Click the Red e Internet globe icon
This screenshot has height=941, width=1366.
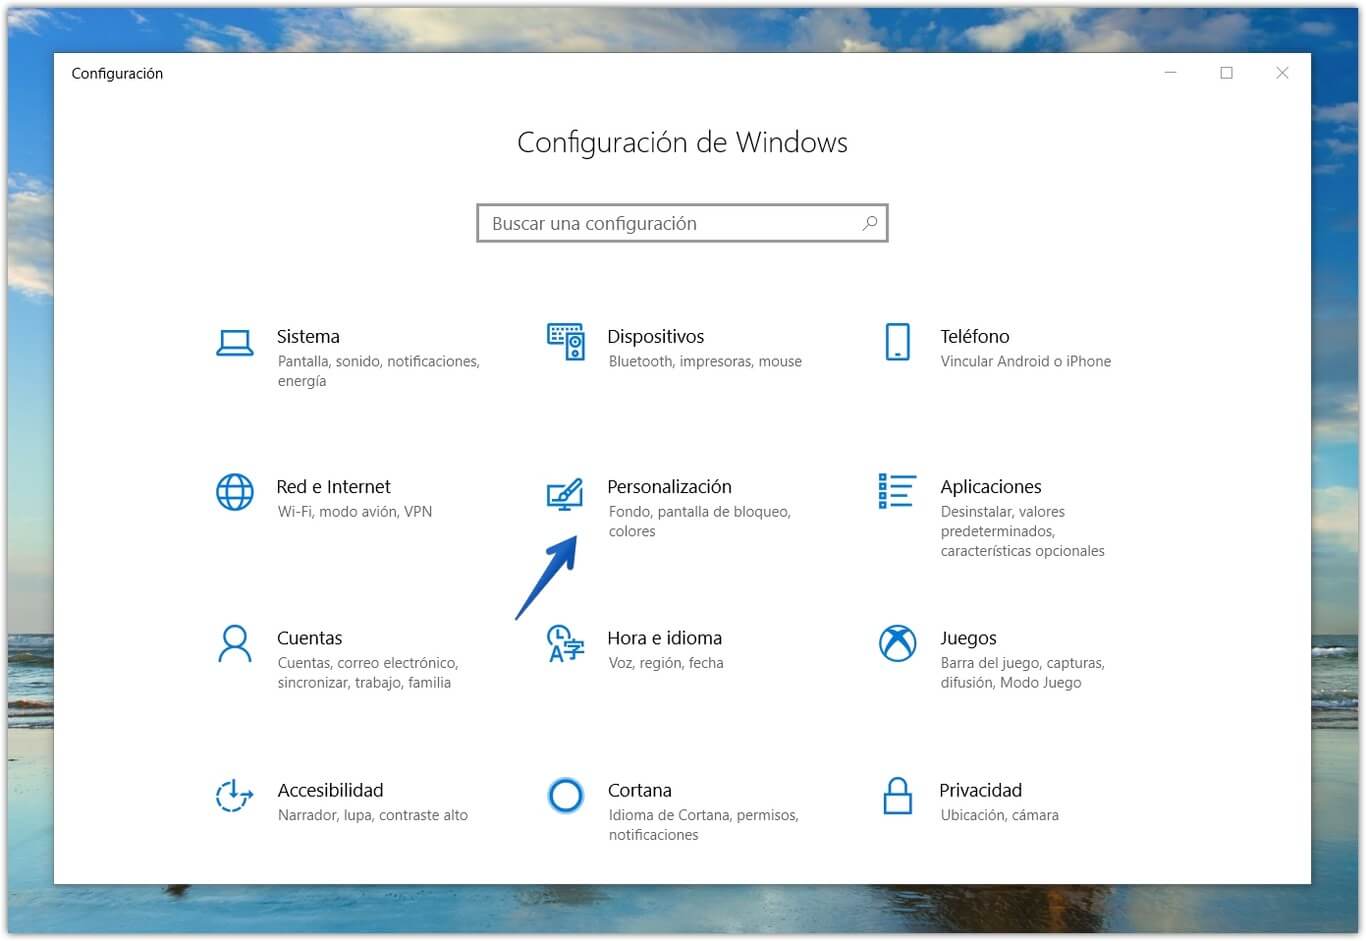235,492
